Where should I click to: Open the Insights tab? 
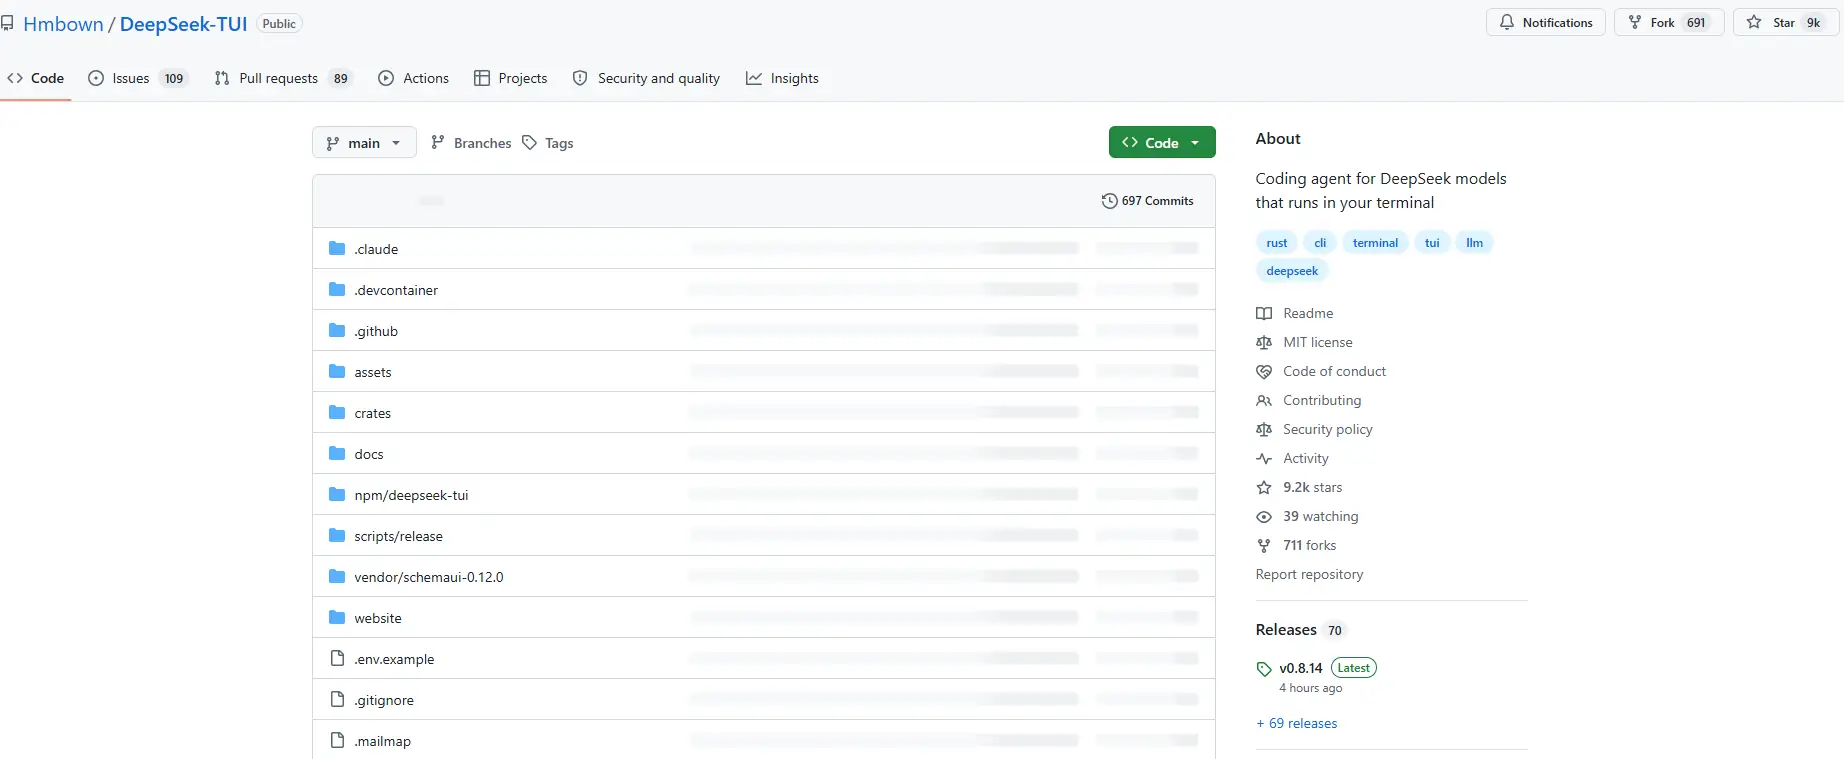pyautogui.click(x=782, y=78)
